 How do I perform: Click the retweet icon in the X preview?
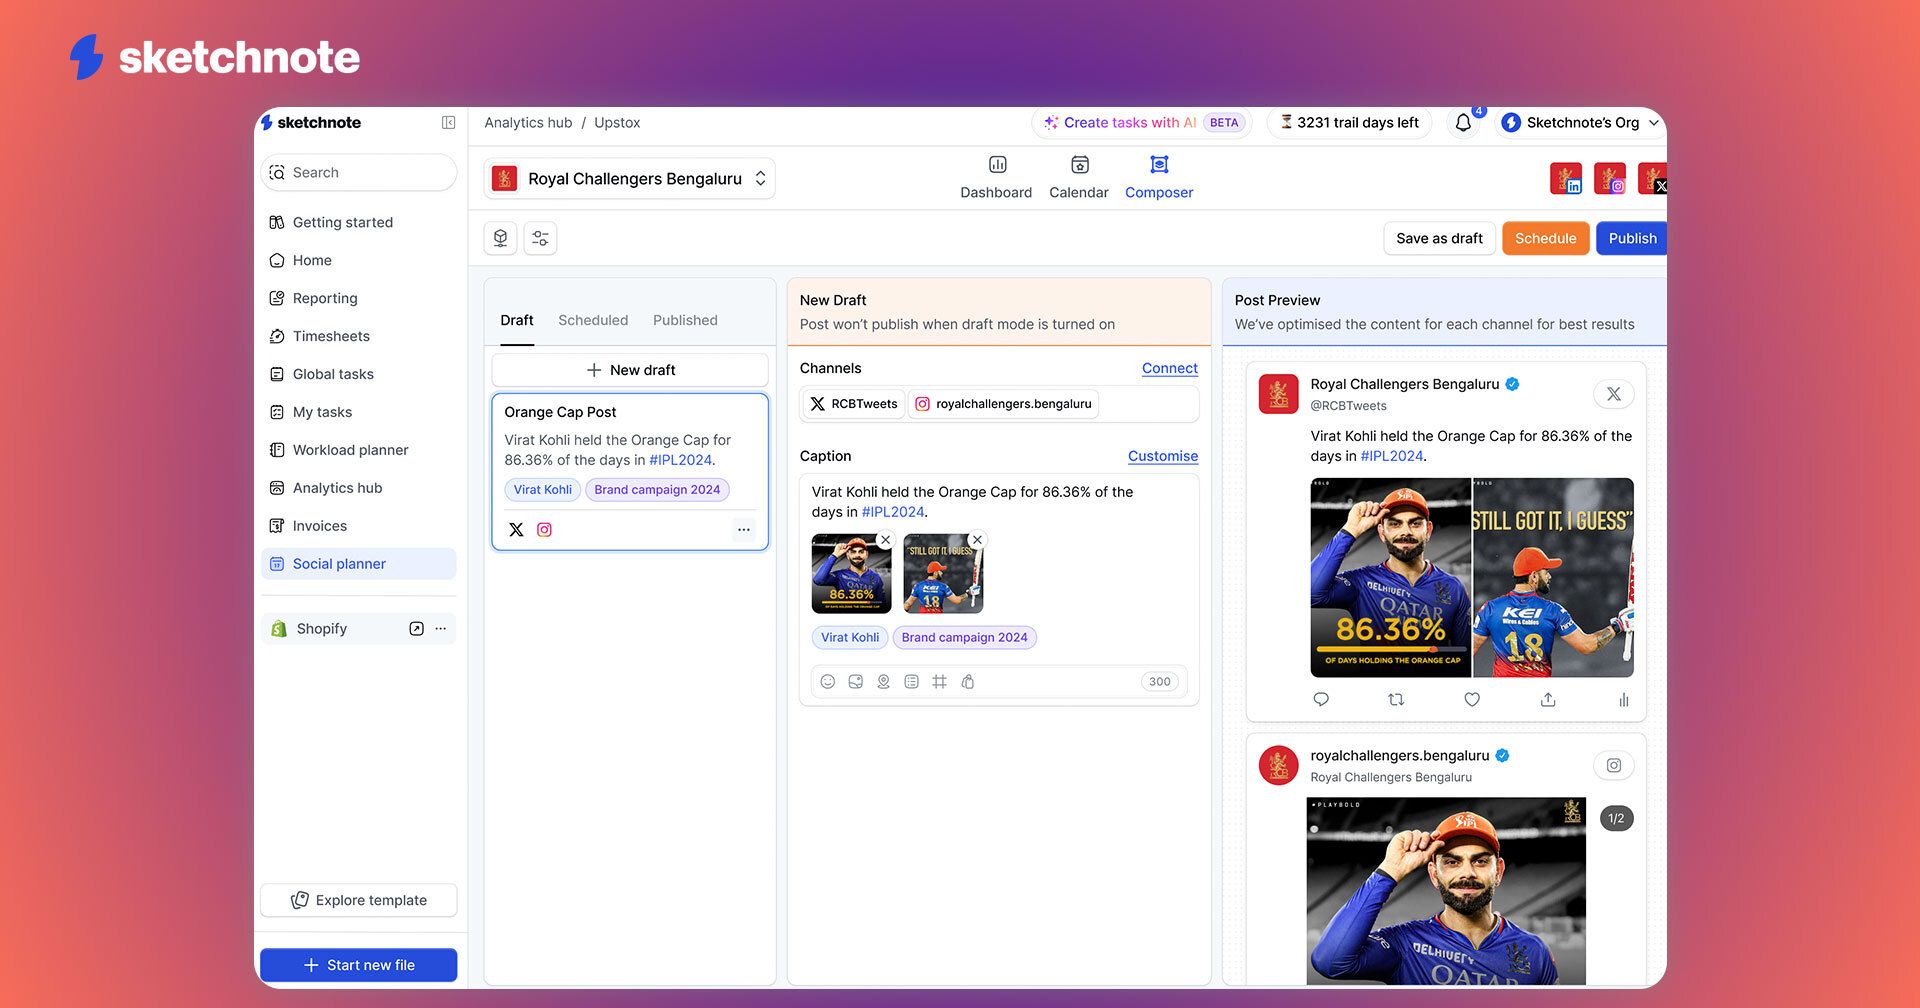[x=1397, y=700]
